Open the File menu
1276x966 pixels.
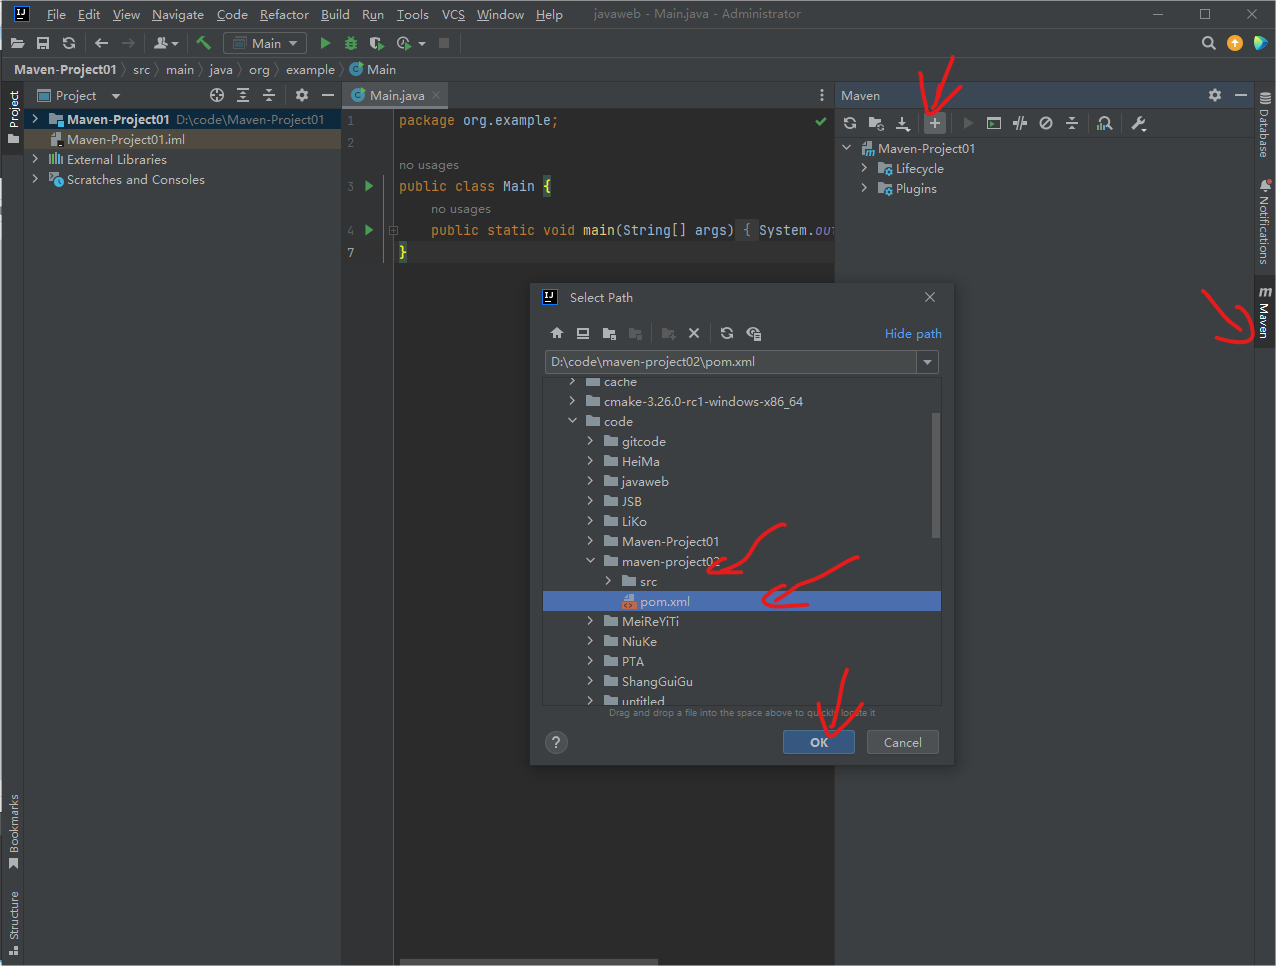click(x=56, y=14)
